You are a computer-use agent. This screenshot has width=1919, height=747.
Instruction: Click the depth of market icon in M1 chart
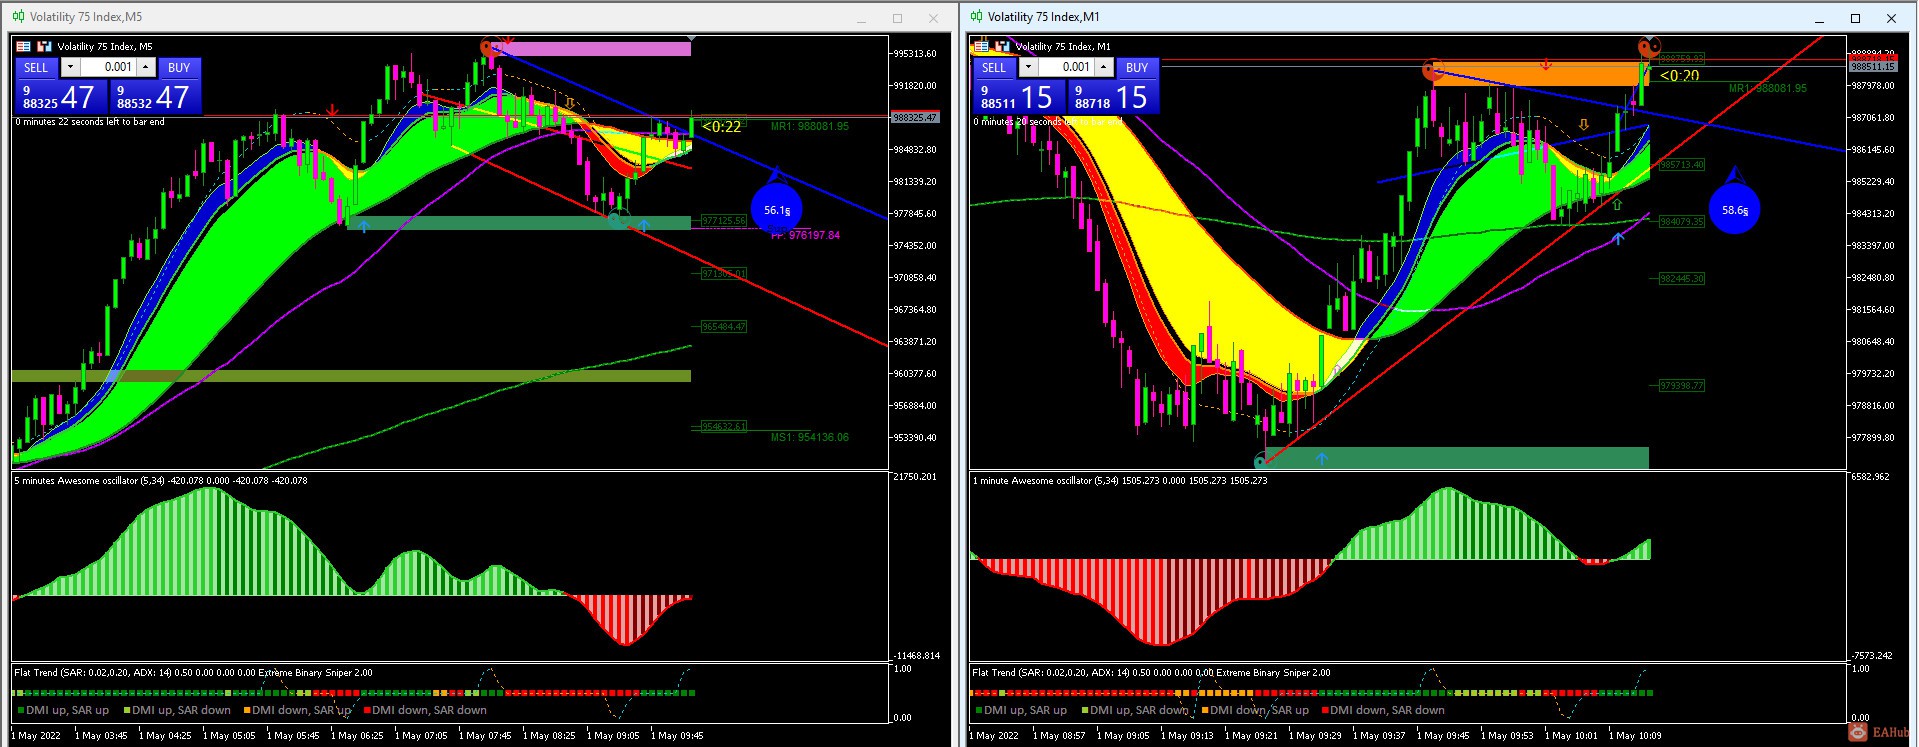tap(1002, 46)
